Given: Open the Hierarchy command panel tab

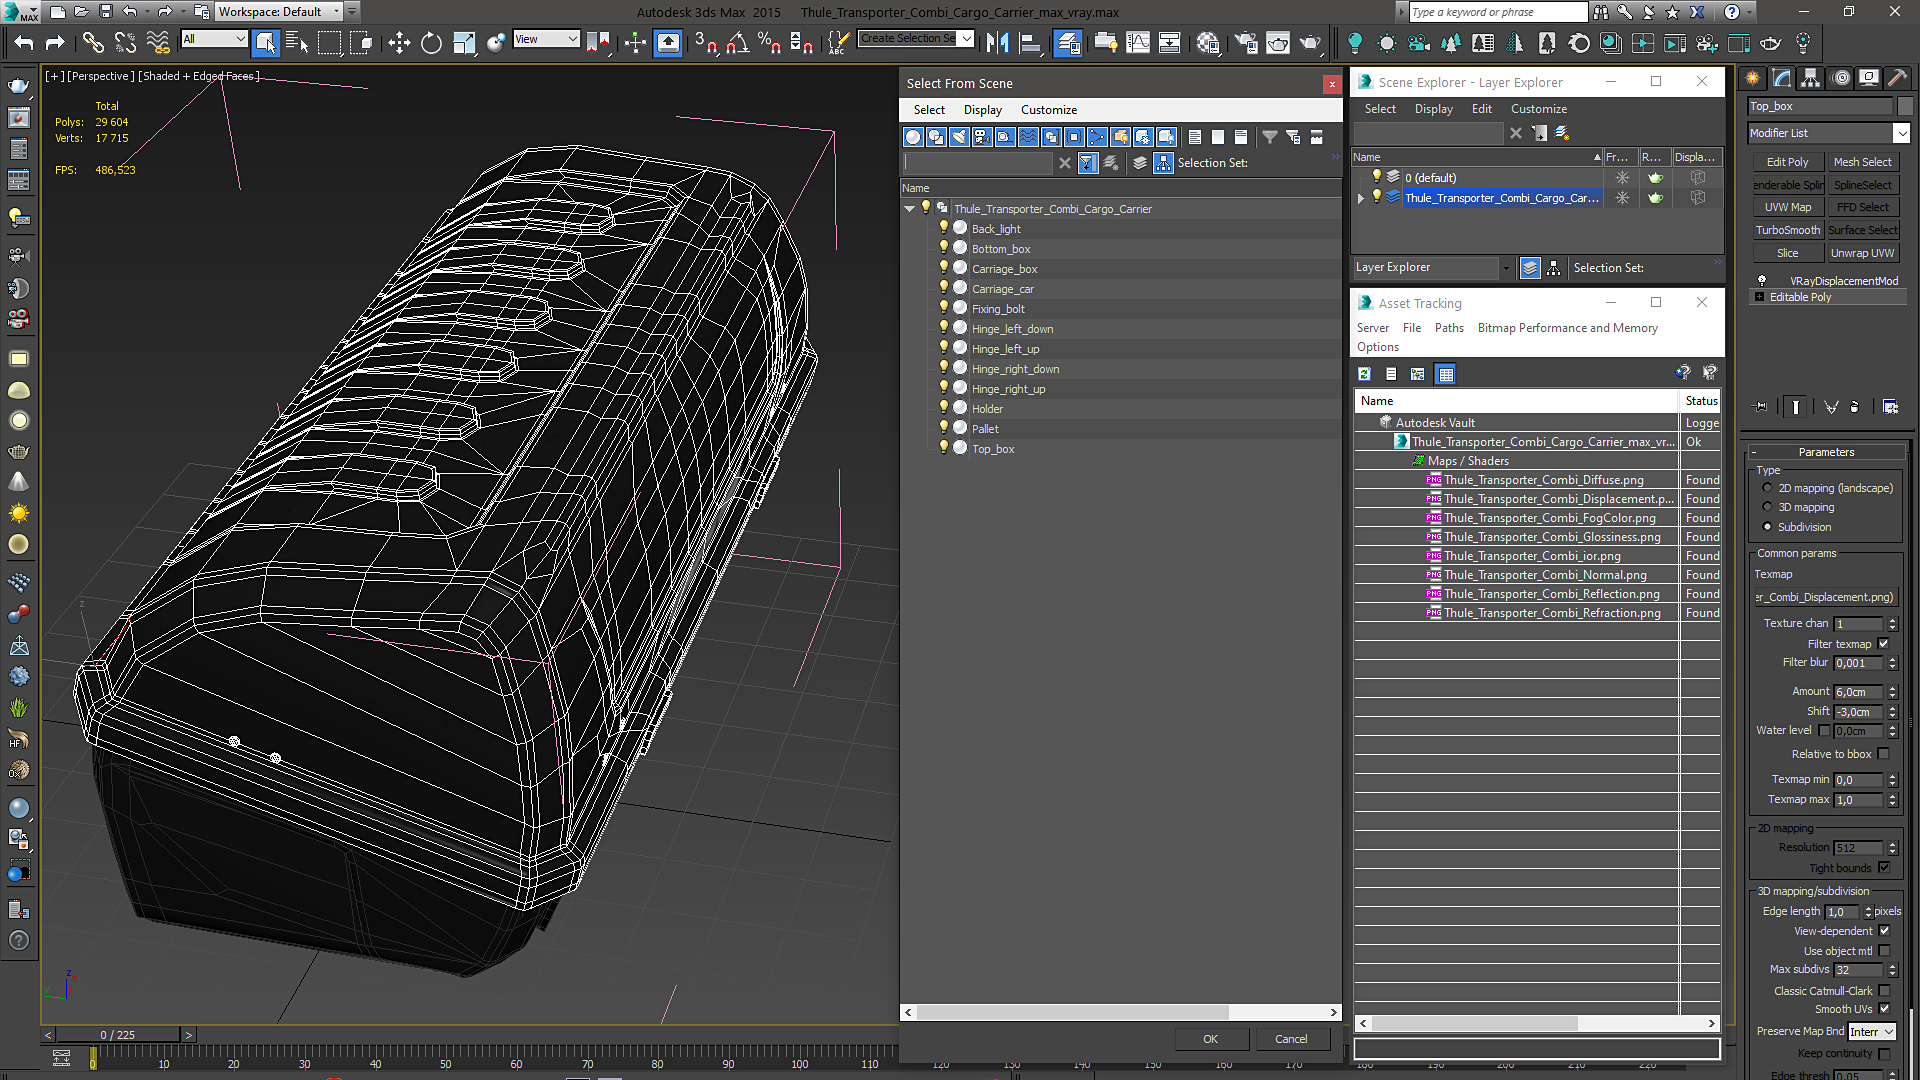Looking at the screenshot, I should 1811,78.
